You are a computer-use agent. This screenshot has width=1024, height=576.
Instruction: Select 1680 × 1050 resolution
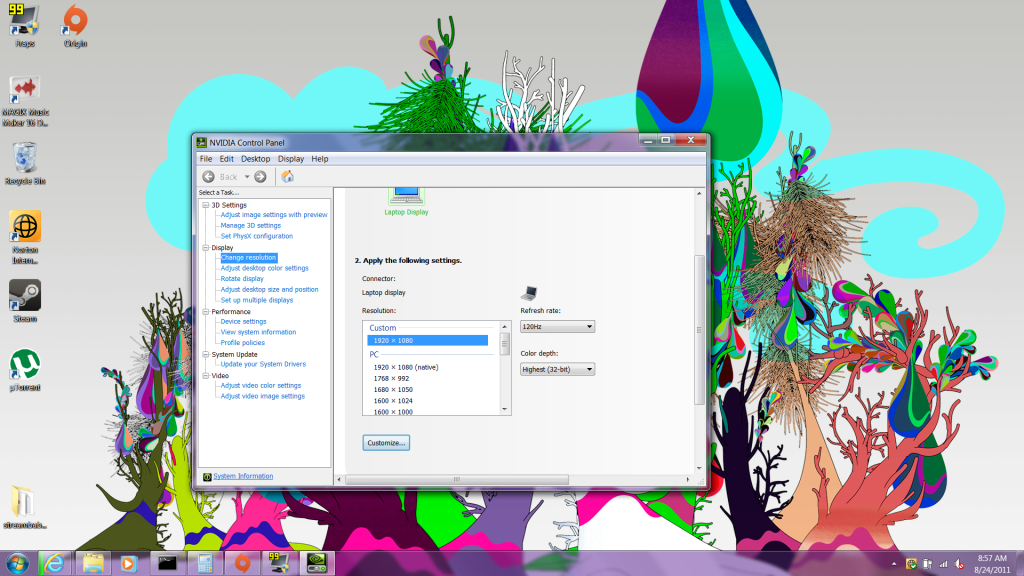point(392,389)
